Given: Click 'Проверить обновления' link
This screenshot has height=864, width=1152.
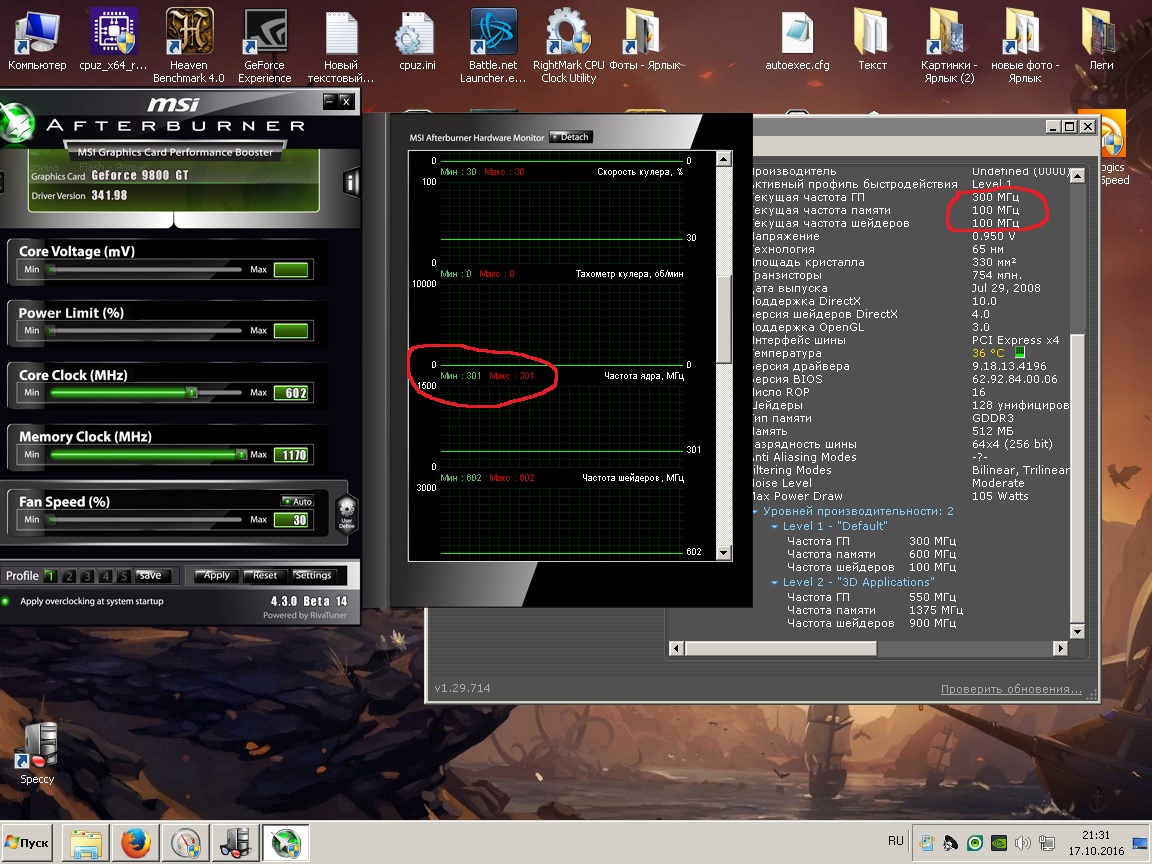Looking at the screenshot, I should click(1011, 689).
